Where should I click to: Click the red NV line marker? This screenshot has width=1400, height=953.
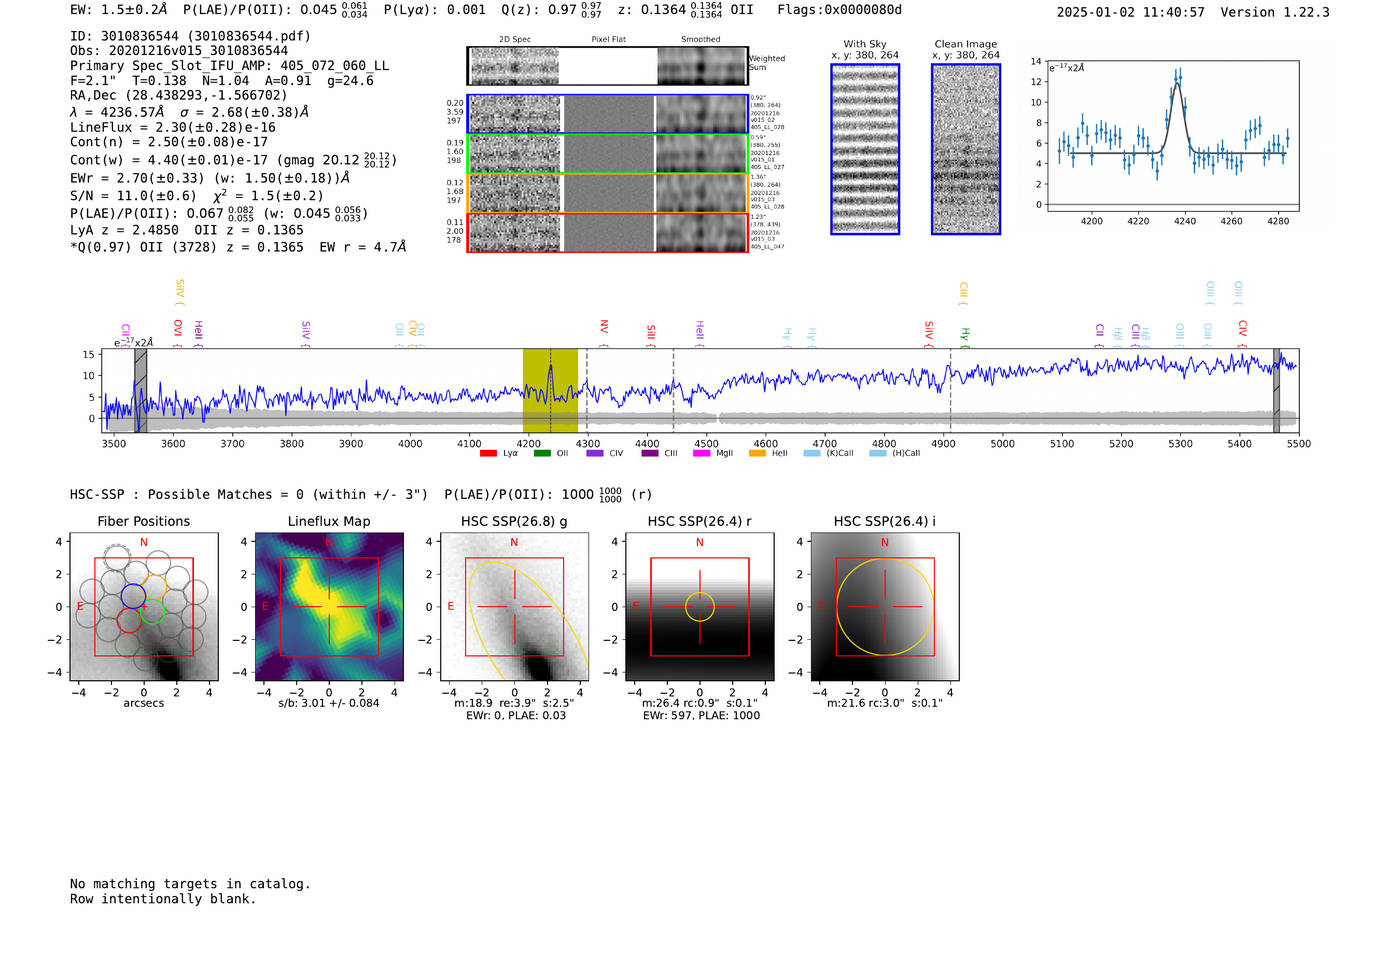[x=603, y=333]
